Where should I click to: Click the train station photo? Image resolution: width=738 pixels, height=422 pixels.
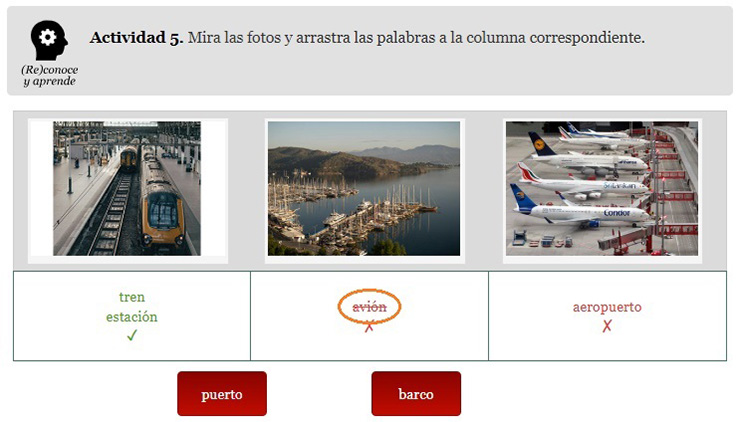[x=127, y=189]
